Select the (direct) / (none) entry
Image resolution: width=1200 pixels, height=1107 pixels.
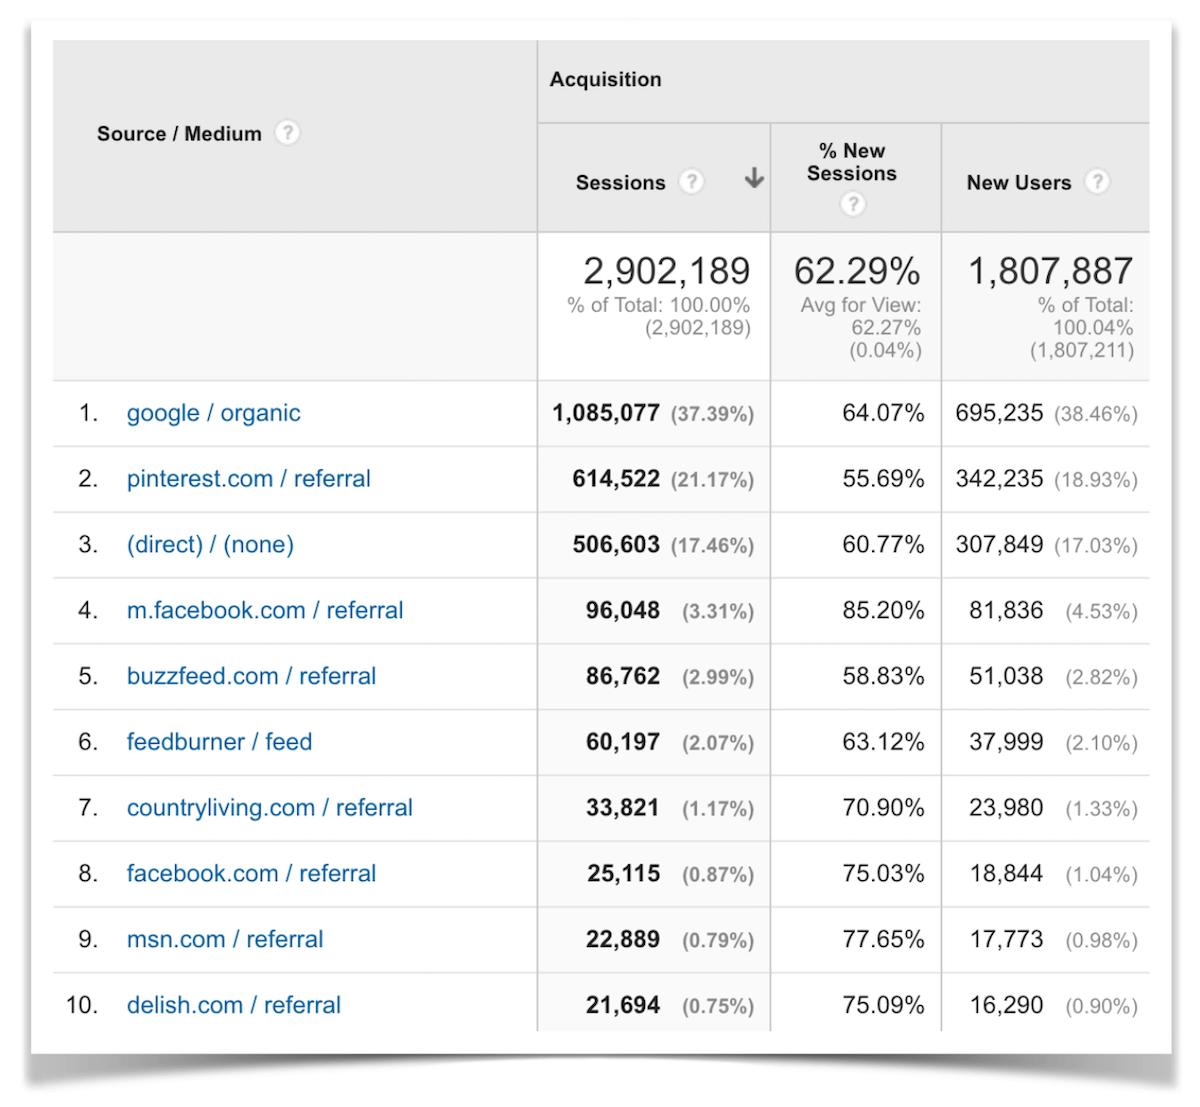(209, 544)
